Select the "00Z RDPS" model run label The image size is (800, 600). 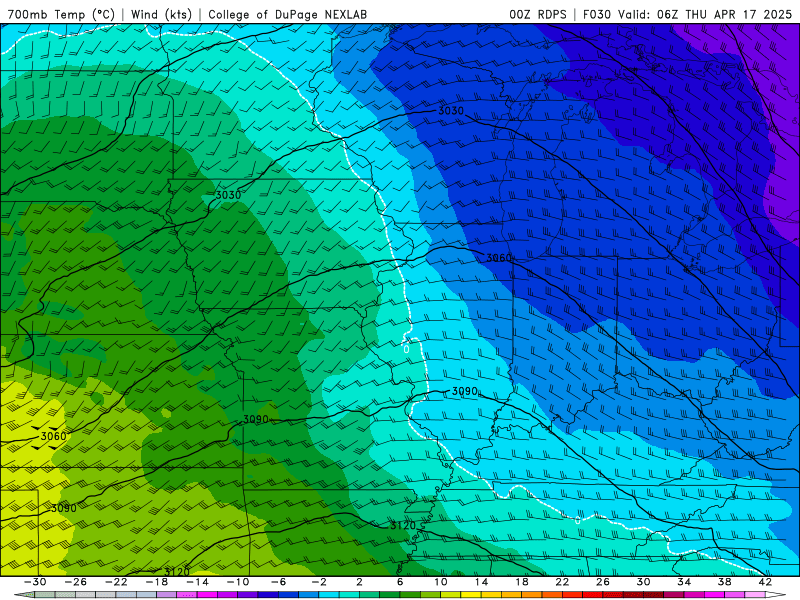click(x=537, y=14)
